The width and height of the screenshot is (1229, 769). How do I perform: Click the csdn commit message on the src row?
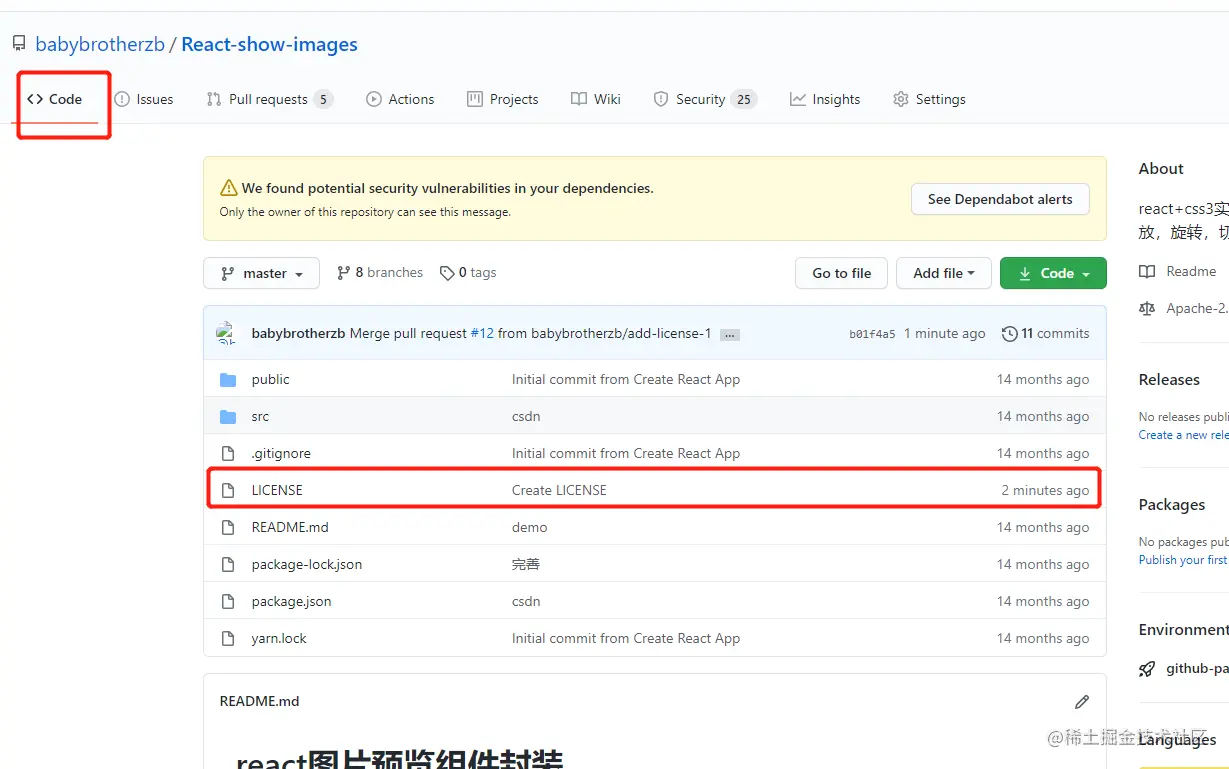526,416
